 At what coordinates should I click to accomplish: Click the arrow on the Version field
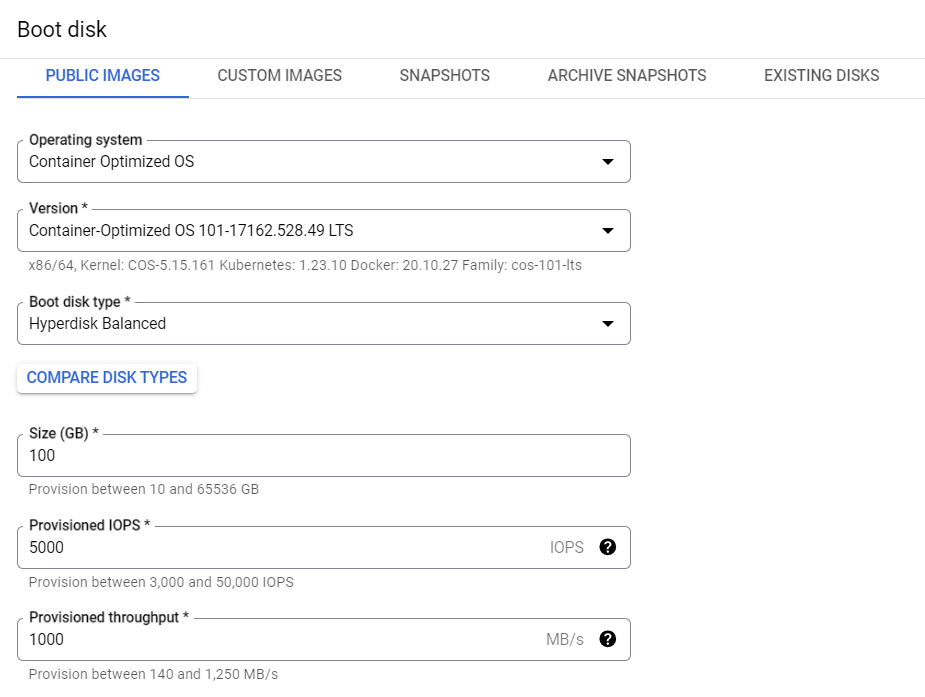(607, 231)
